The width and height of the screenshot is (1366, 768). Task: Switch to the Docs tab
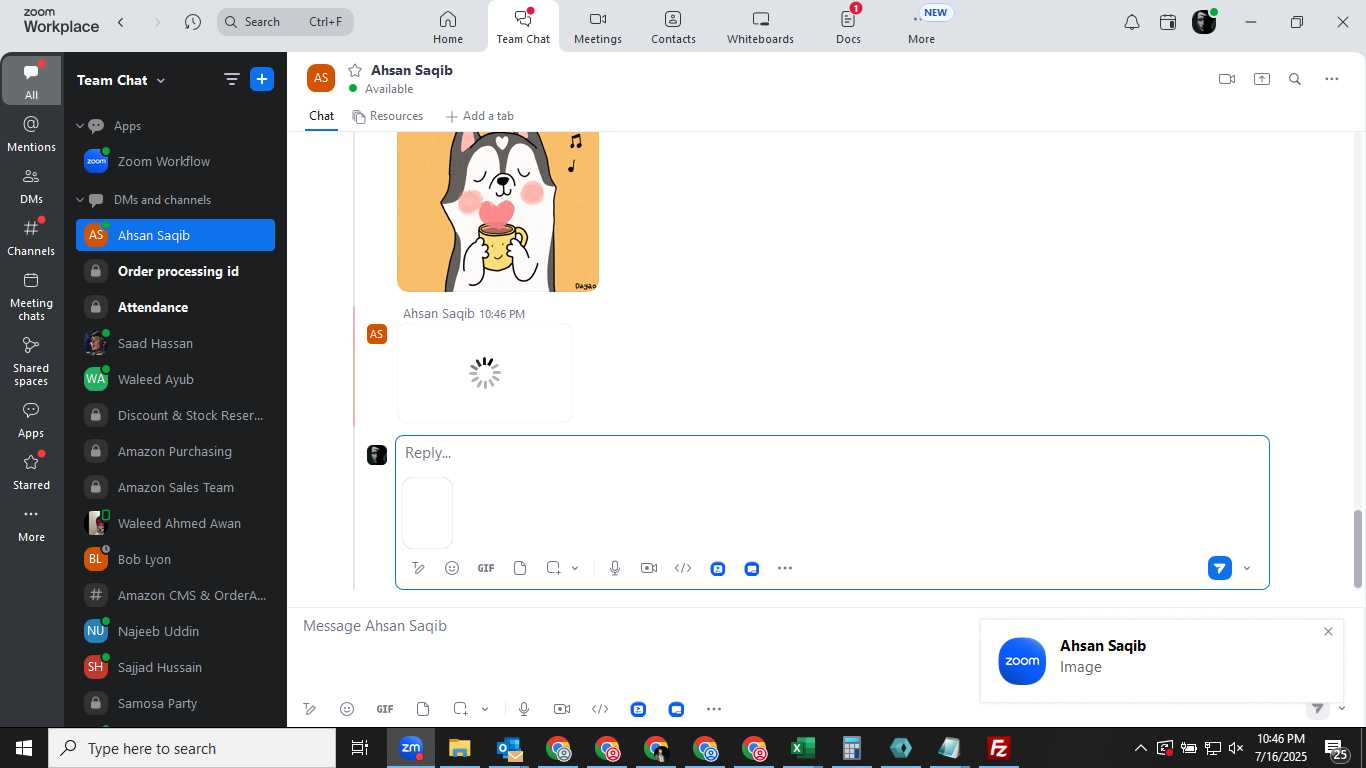click(848, 27)
